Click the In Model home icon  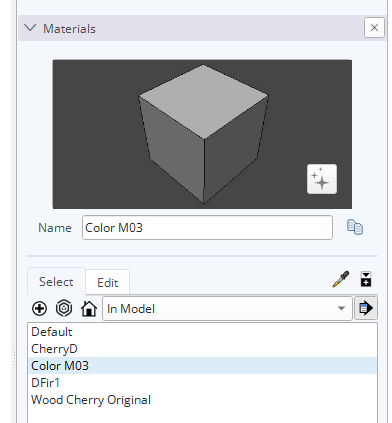89,309
